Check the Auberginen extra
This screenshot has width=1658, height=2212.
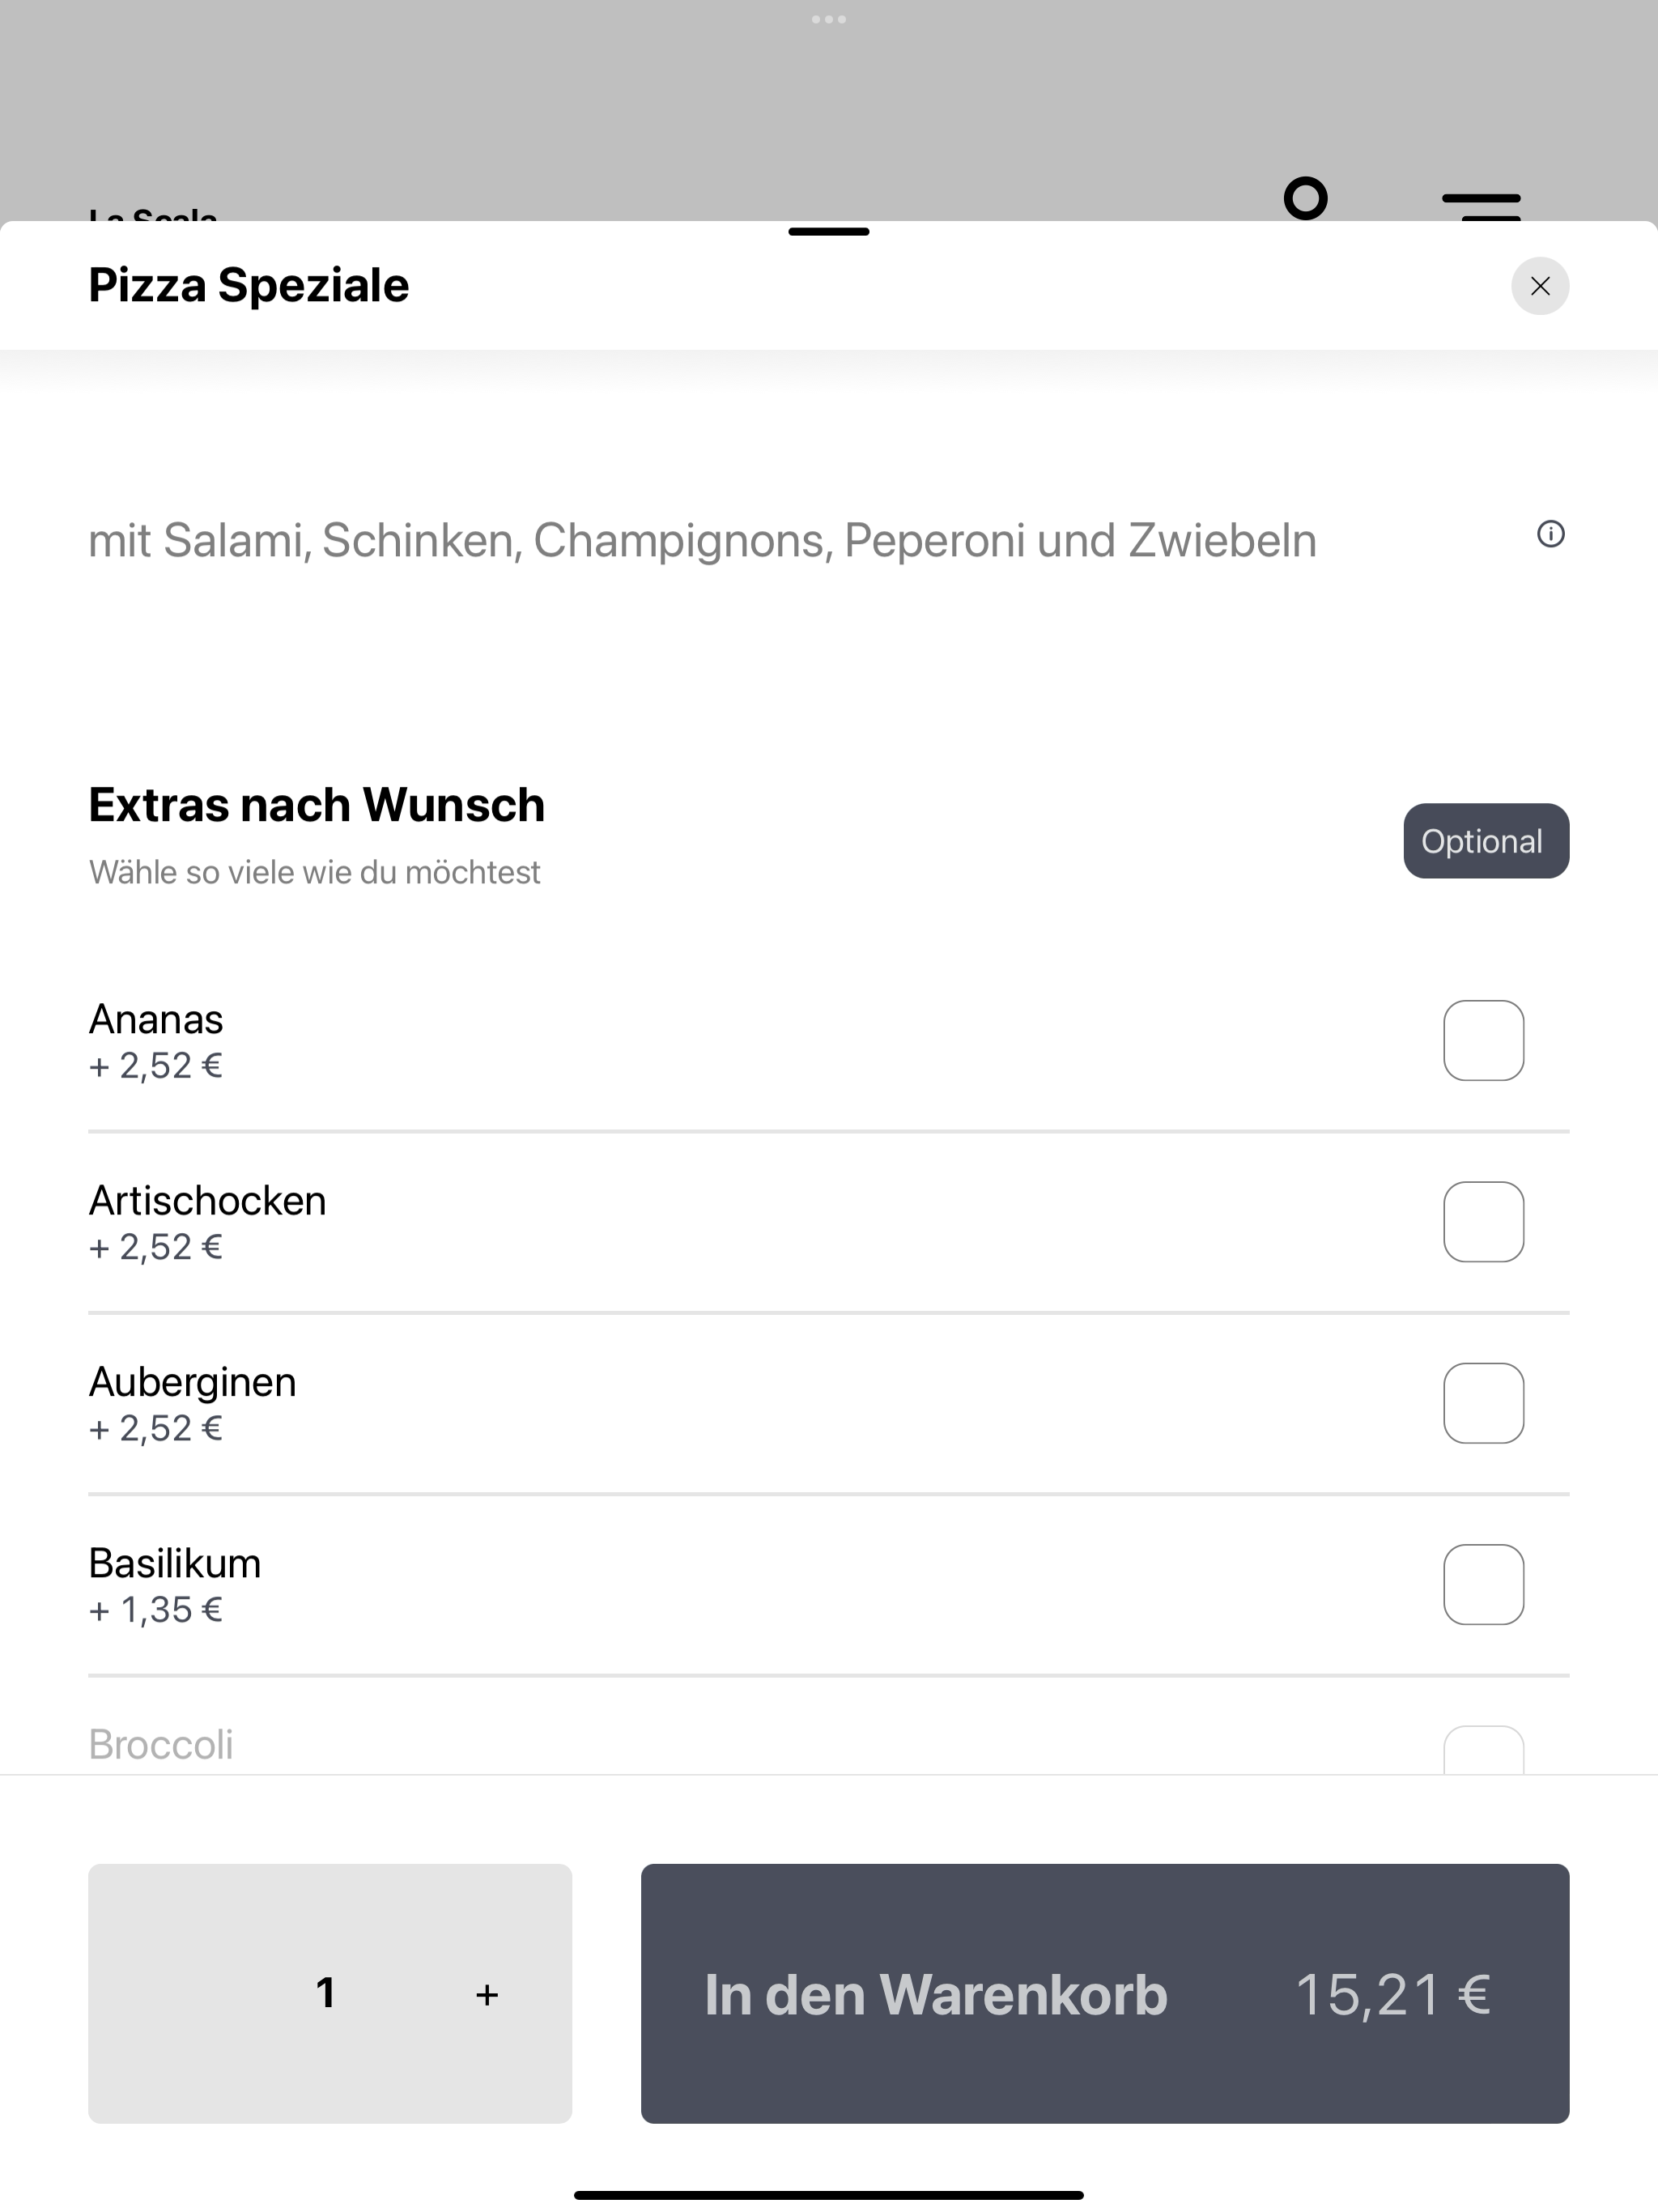point(1483,1403)
